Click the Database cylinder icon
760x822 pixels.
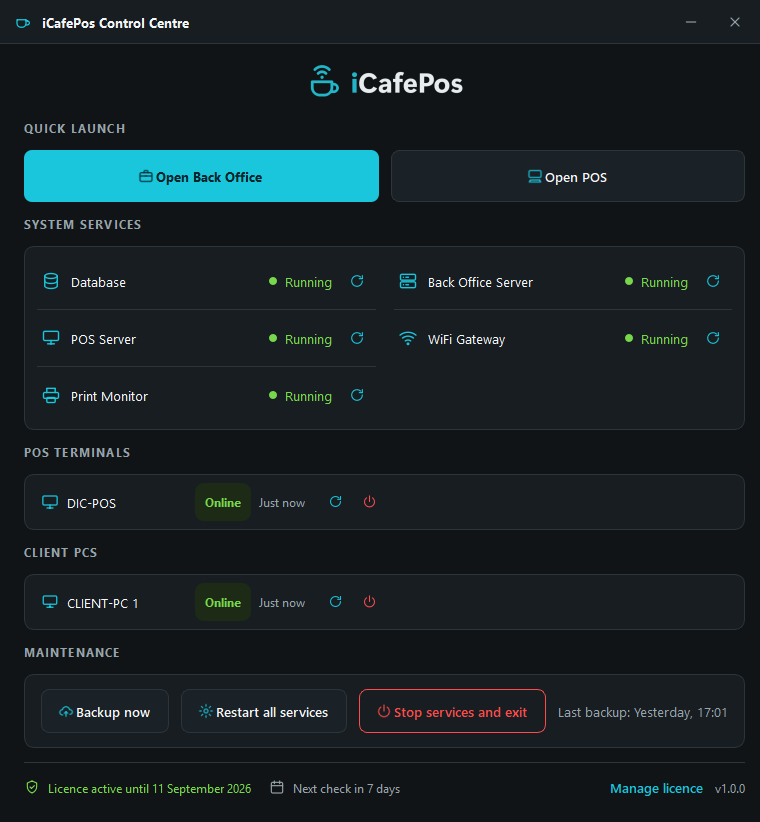tap(51, 282)
